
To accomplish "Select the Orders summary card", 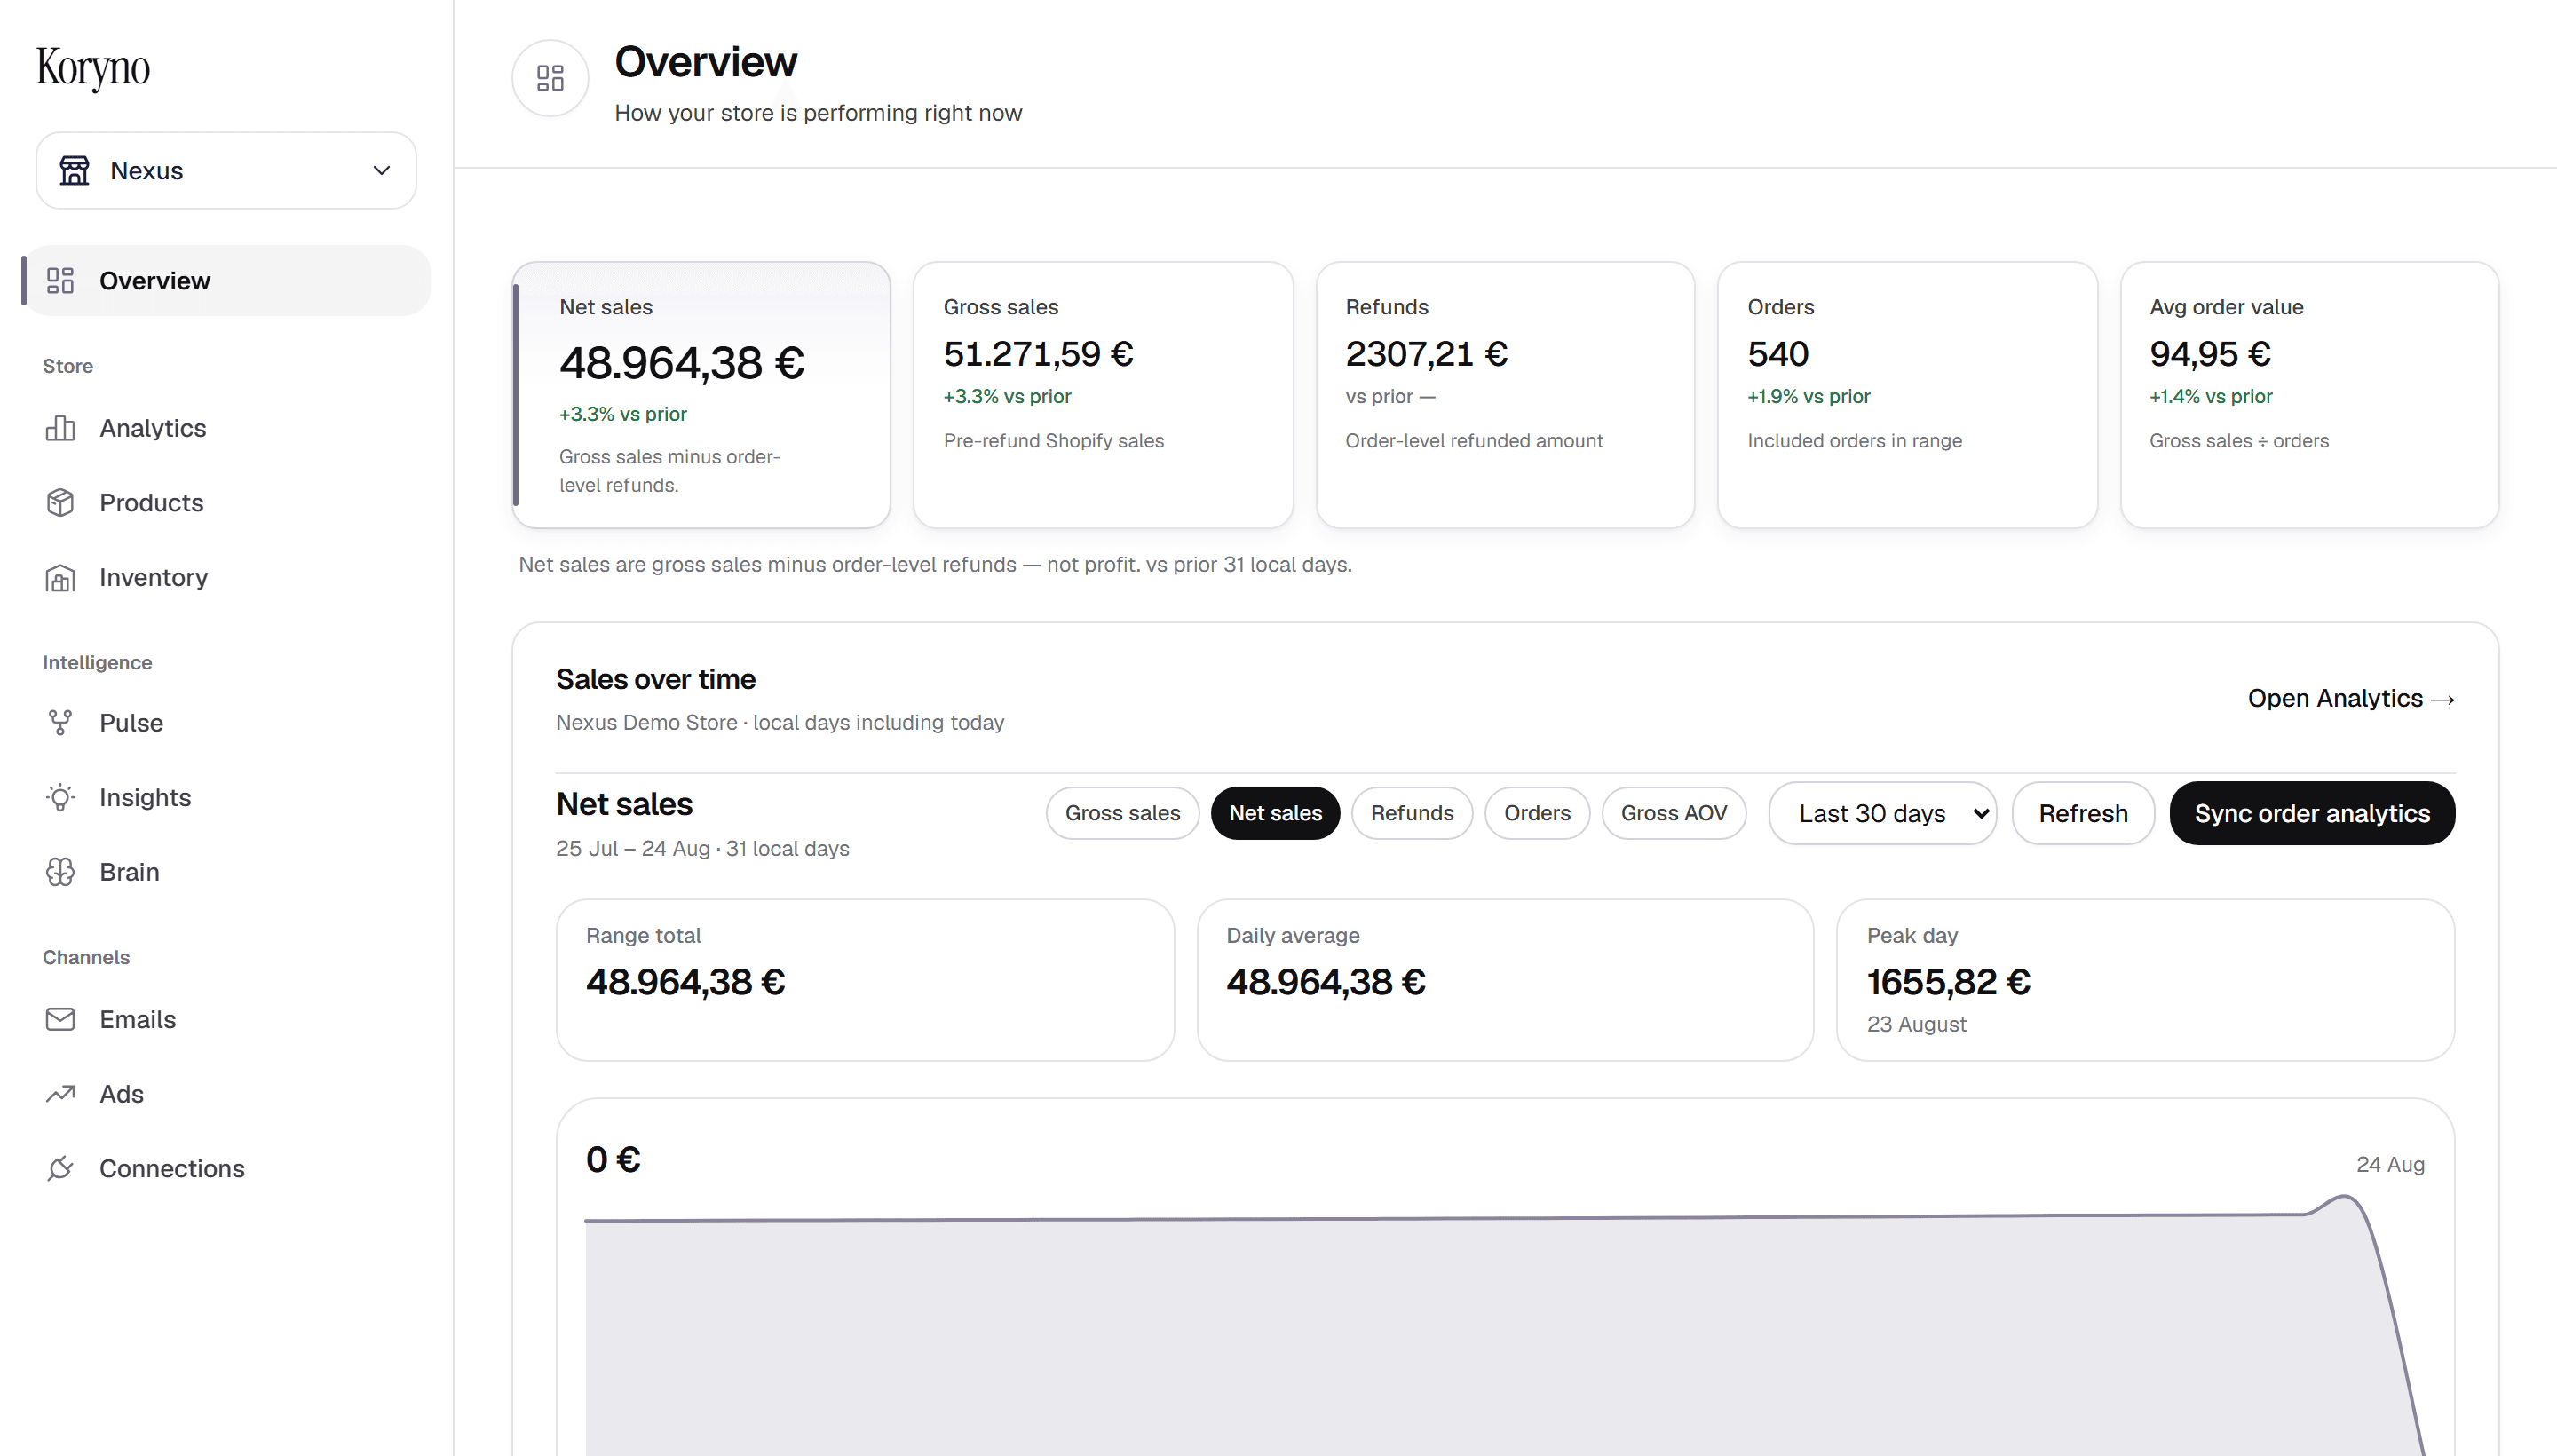I will pyautogui.click(x=1907, y=395).
